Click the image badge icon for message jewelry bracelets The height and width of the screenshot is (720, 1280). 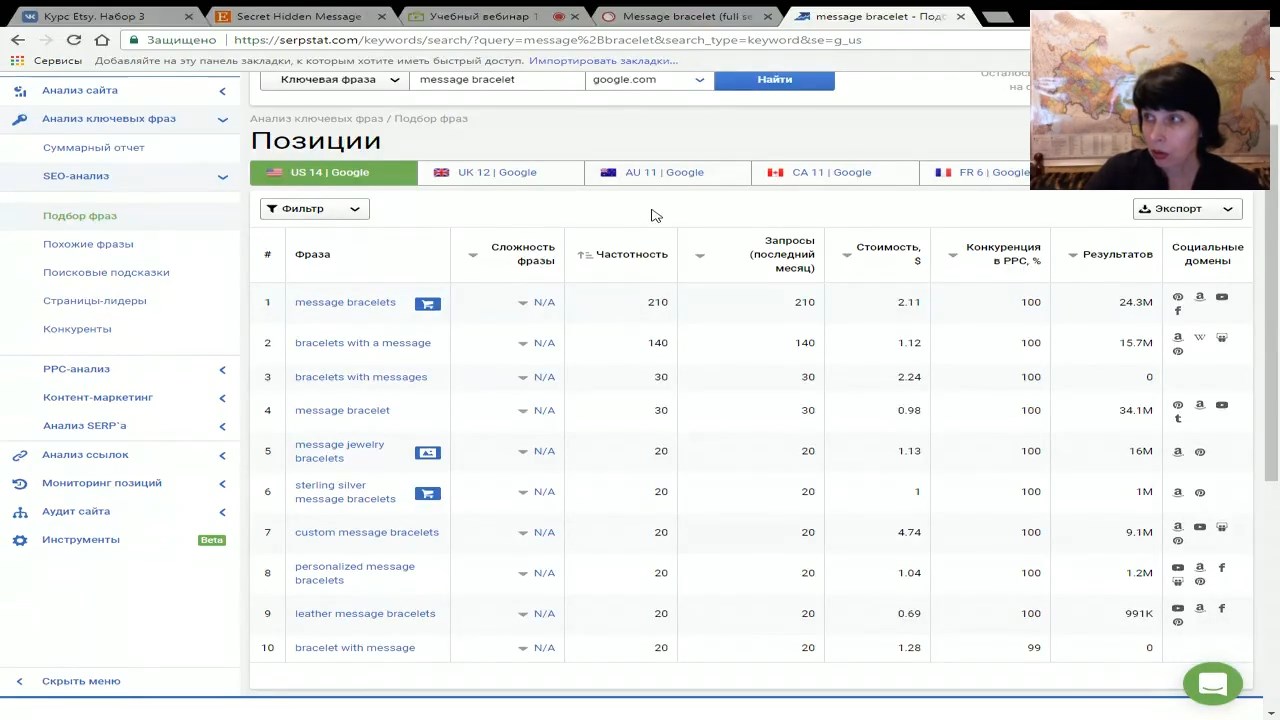[x=427, y=453]
